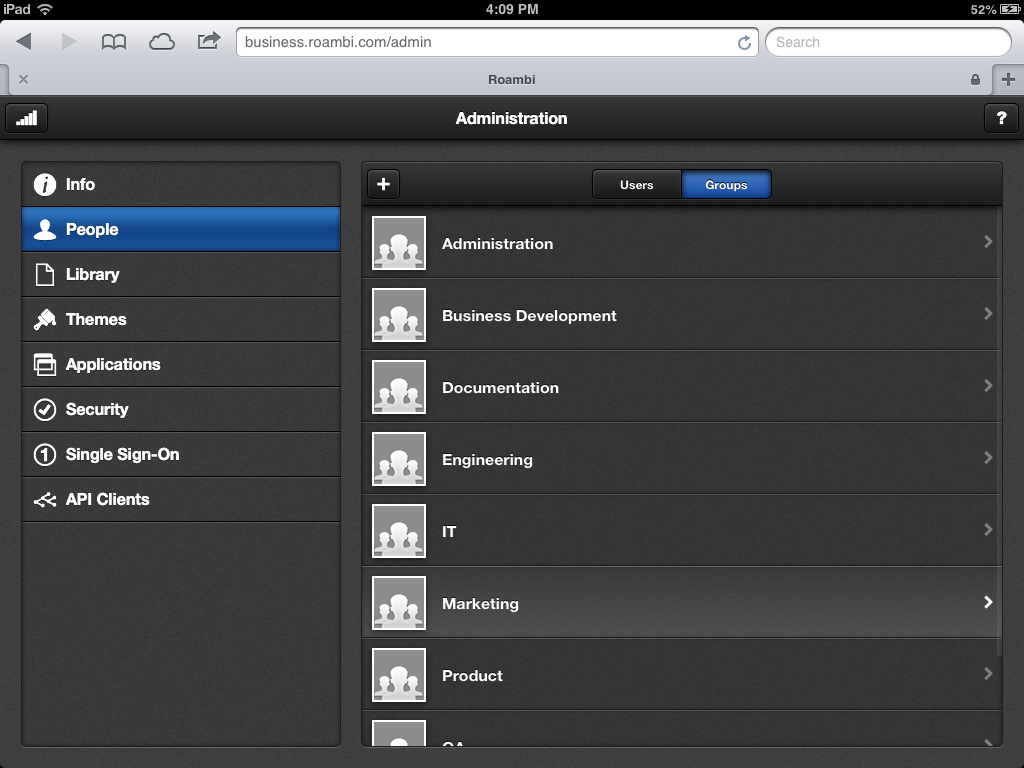Select the Groups segment
The image size is (1024, 768).
point(726,185)
